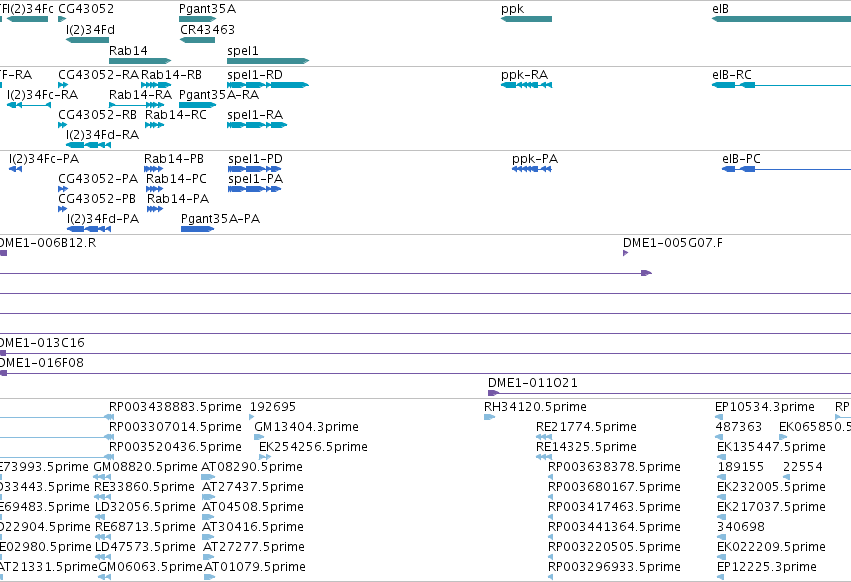
Task: Select the ppk gene feature
Action: 526,19
